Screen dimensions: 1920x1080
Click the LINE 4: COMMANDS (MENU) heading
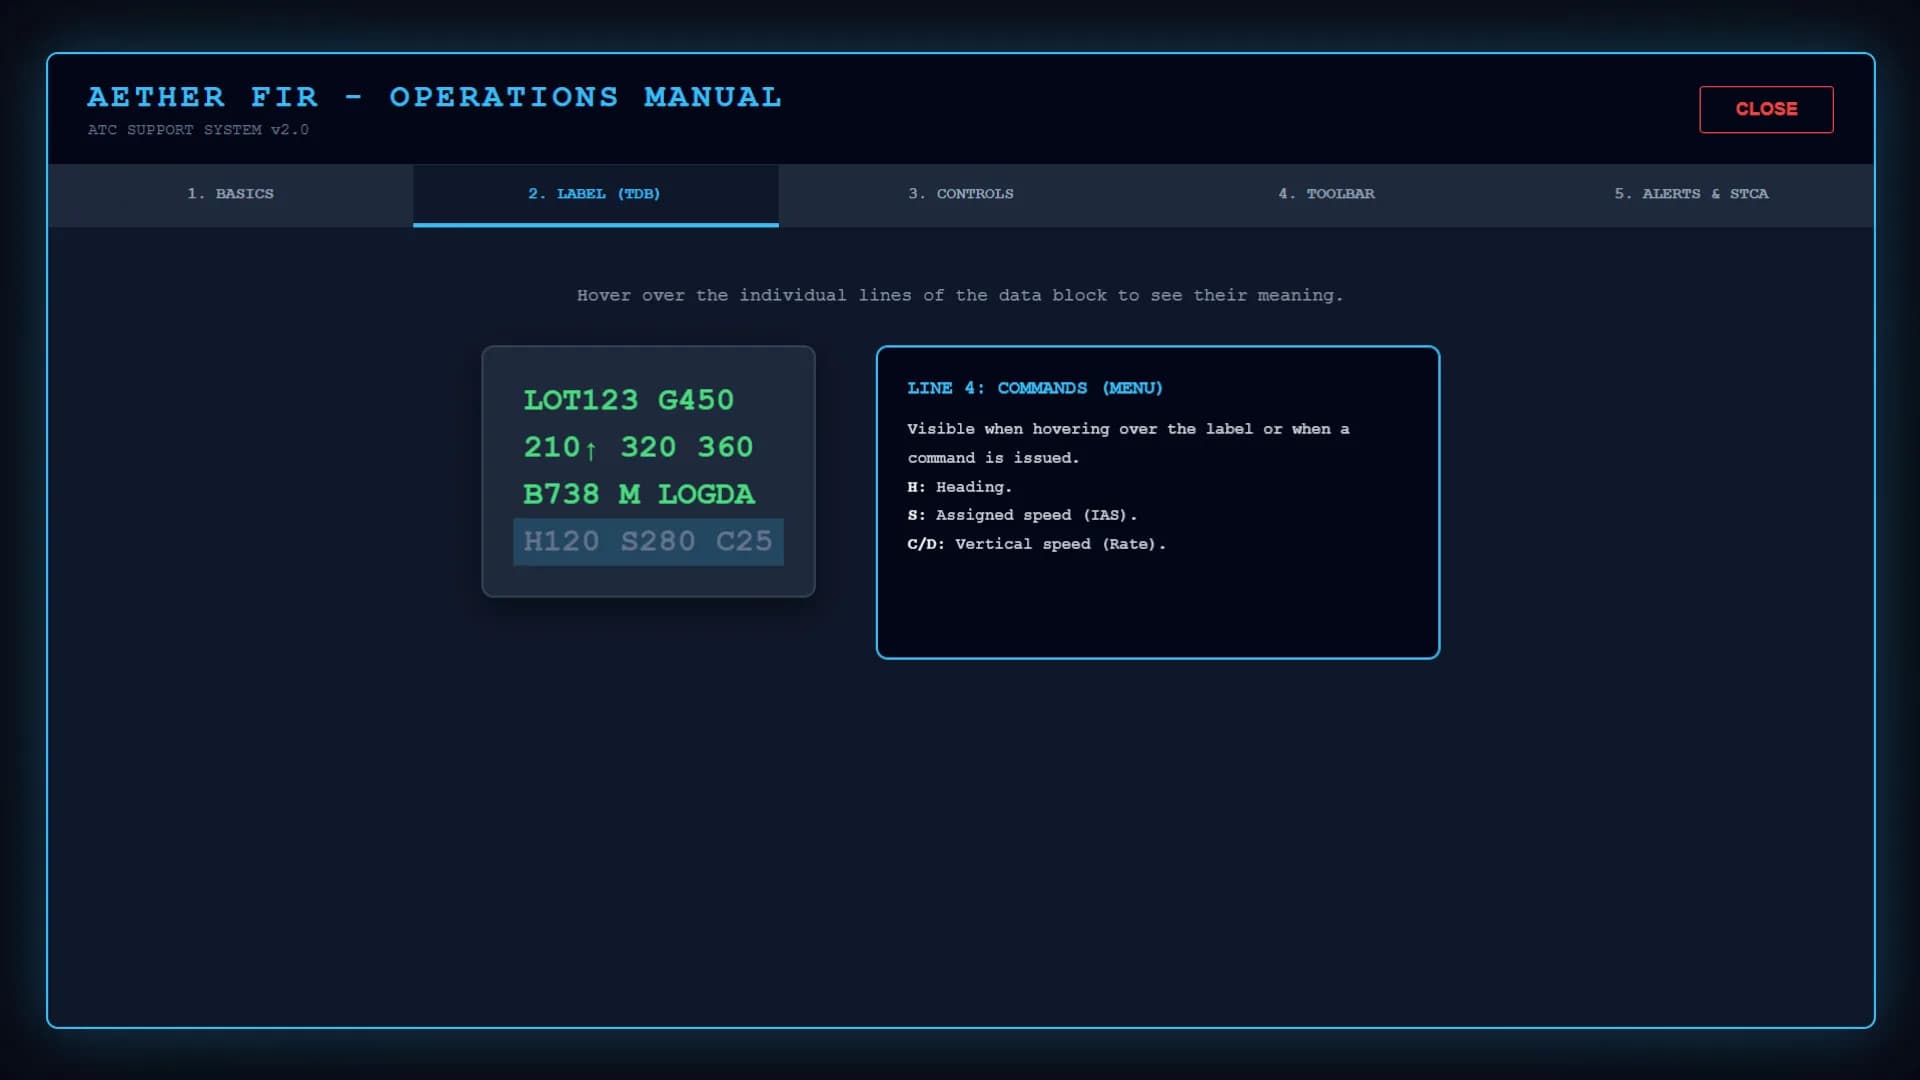[1035, 388]
